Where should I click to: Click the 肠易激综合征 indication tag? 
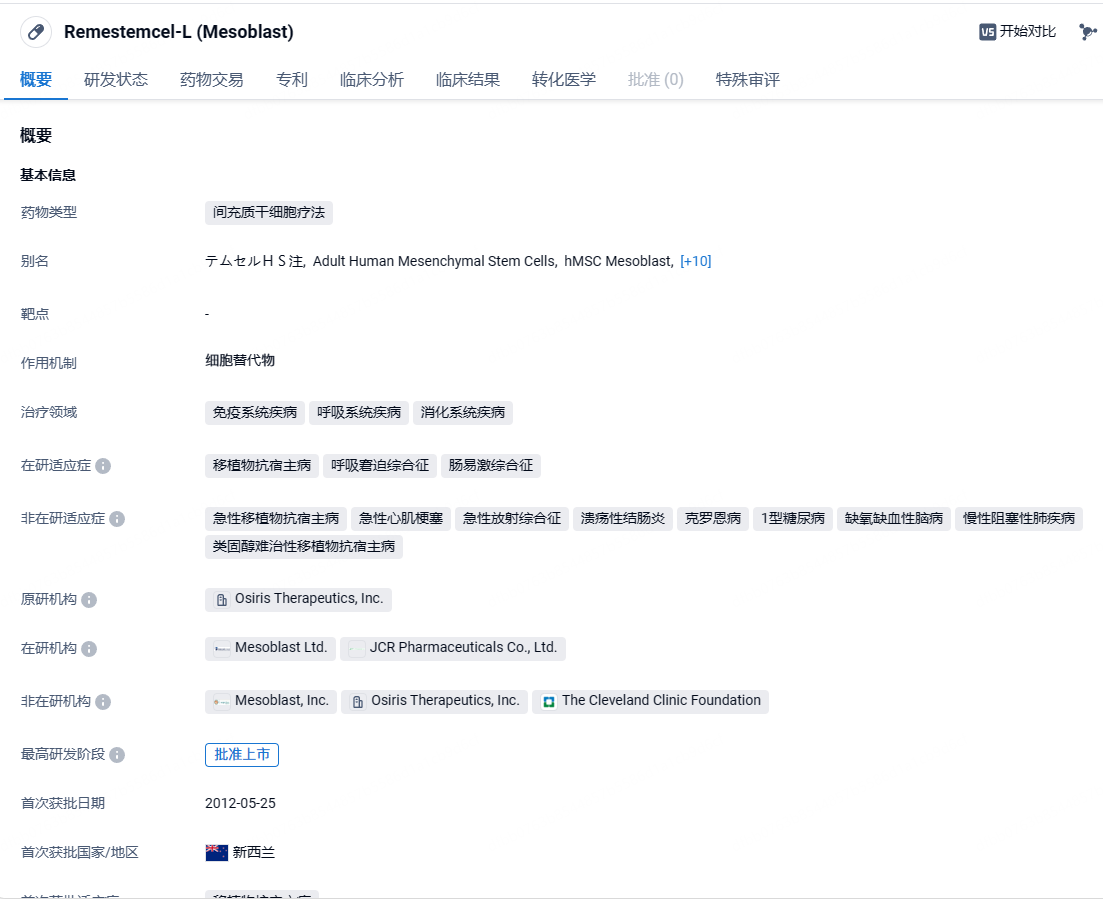point(491,466)
